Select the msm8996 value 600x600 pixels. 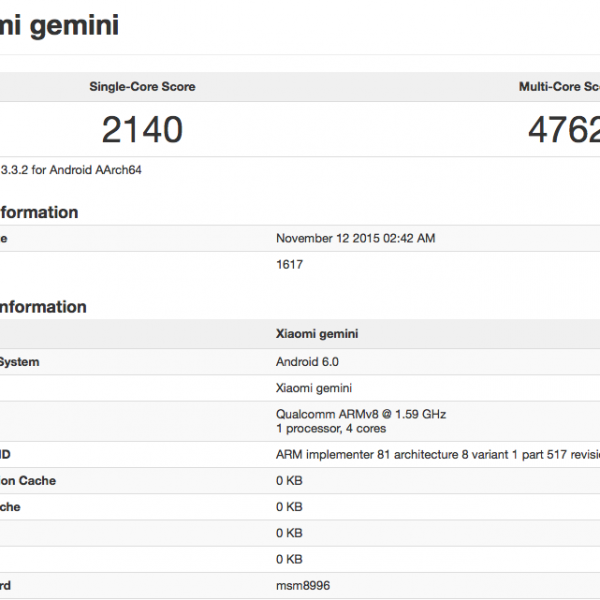(x=301, y=585)
